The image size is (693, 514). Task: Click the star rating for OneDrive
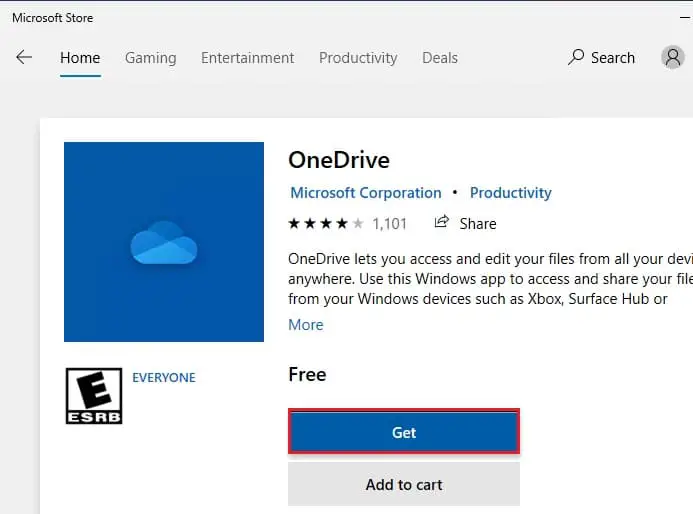(x=326, y=224)
